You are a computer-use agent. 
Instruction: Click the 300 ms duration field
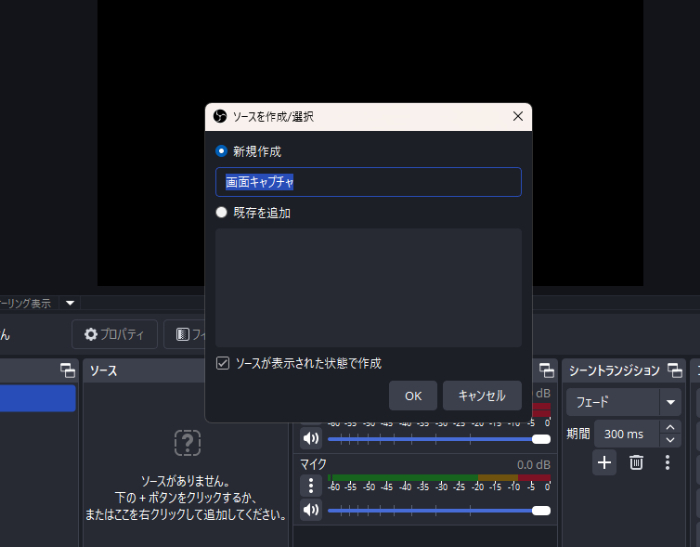pyautogui.click(x=626, y=434)
